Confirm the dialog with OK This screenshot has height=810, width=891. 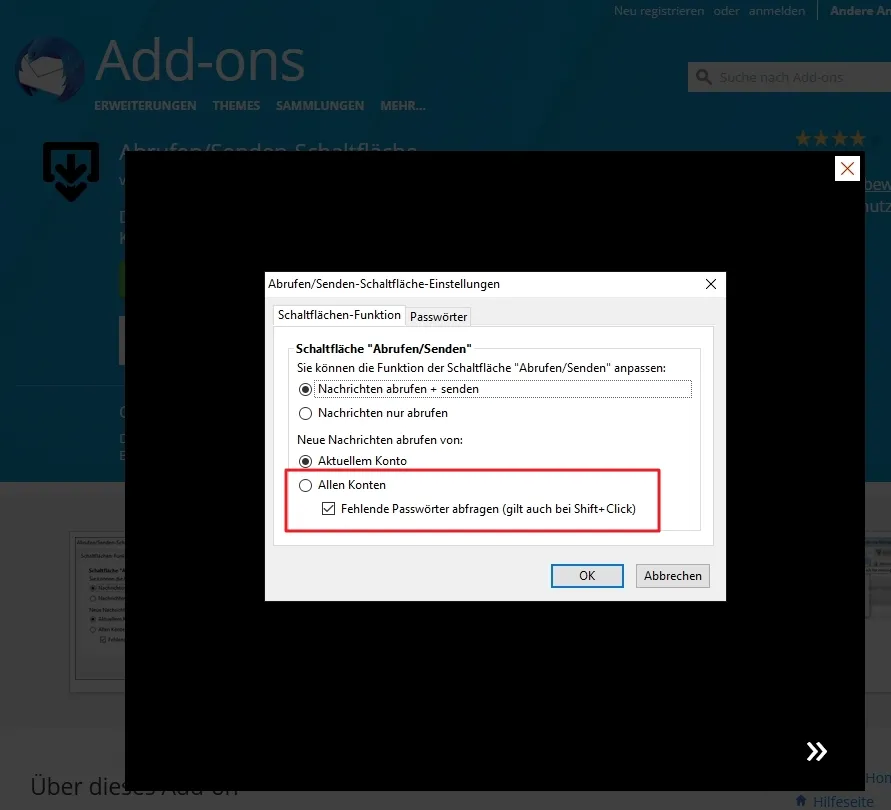click(587, 576)
